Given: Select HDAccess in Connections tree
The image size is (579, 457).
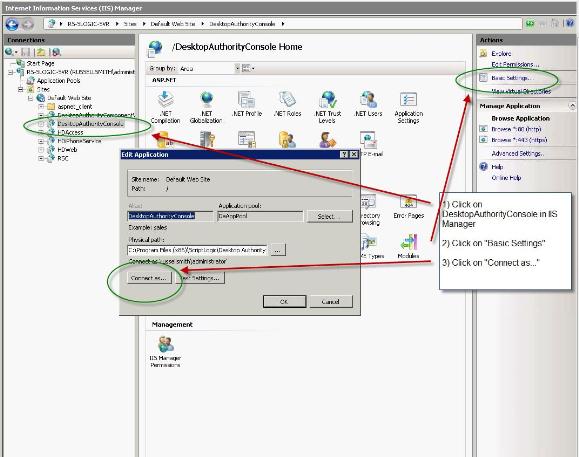Looking at the screenshot, I should click(x=70, y=132).
